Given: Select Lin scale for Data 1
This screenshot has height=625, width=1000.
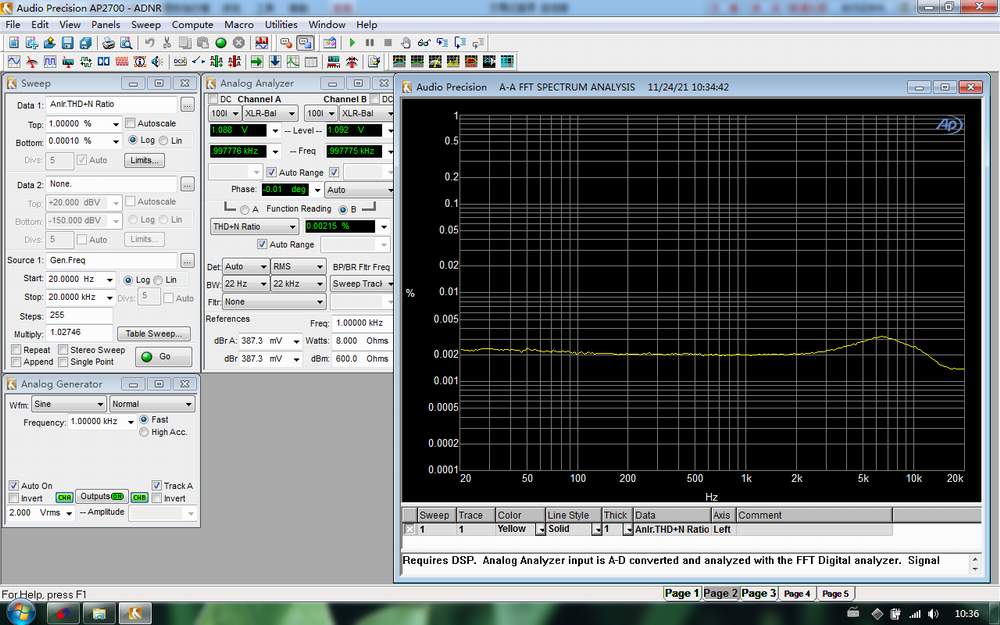Looking at the screenshot, I should [x=163, y=140].
